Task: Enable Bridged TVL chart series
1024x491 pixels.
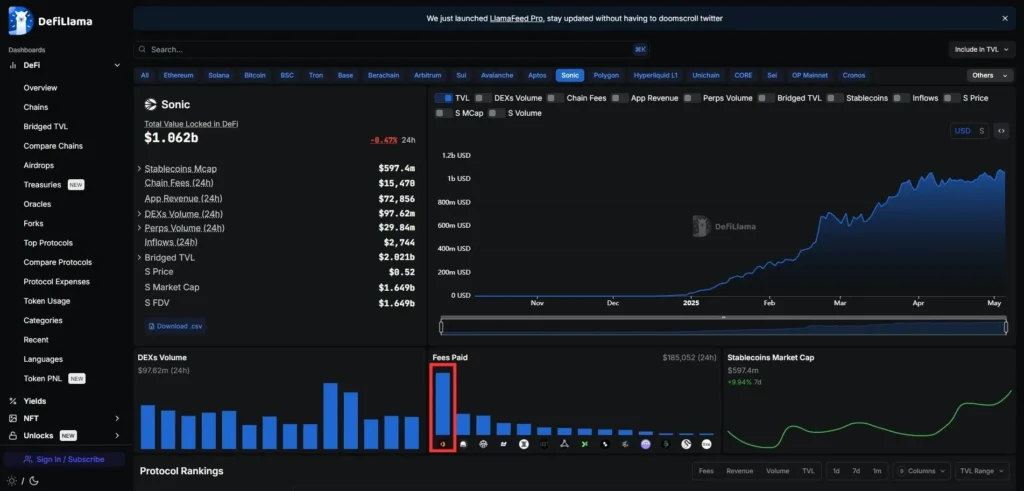Action: coord(767,98)
